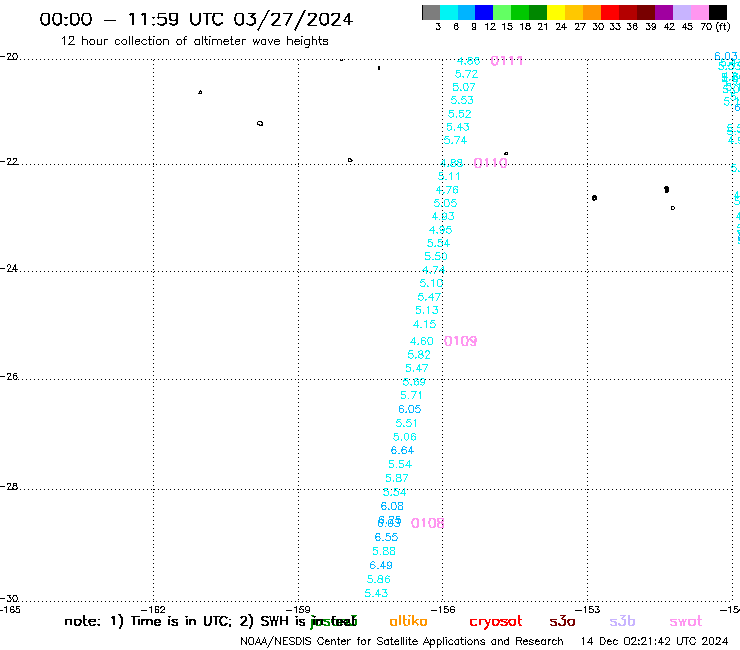Click the -24 latitude axis label
The image size is (740, 650).
(9, 268)
